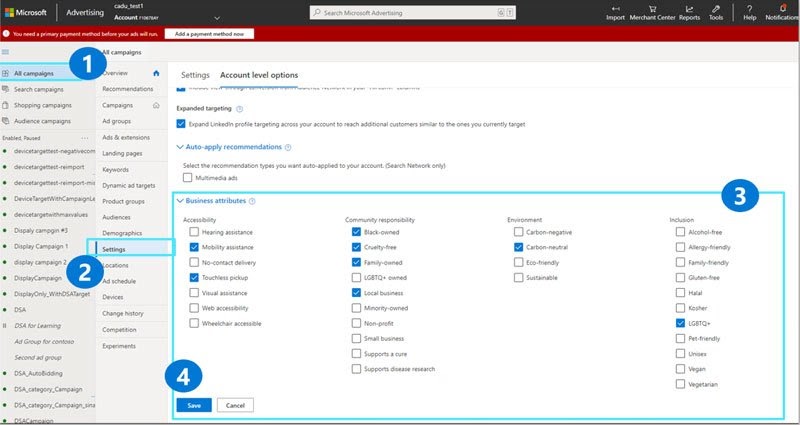The width and height of the screenshot is (800, 425).
Task: Open the Notifications bell icon
Action: tap(783, 8)
